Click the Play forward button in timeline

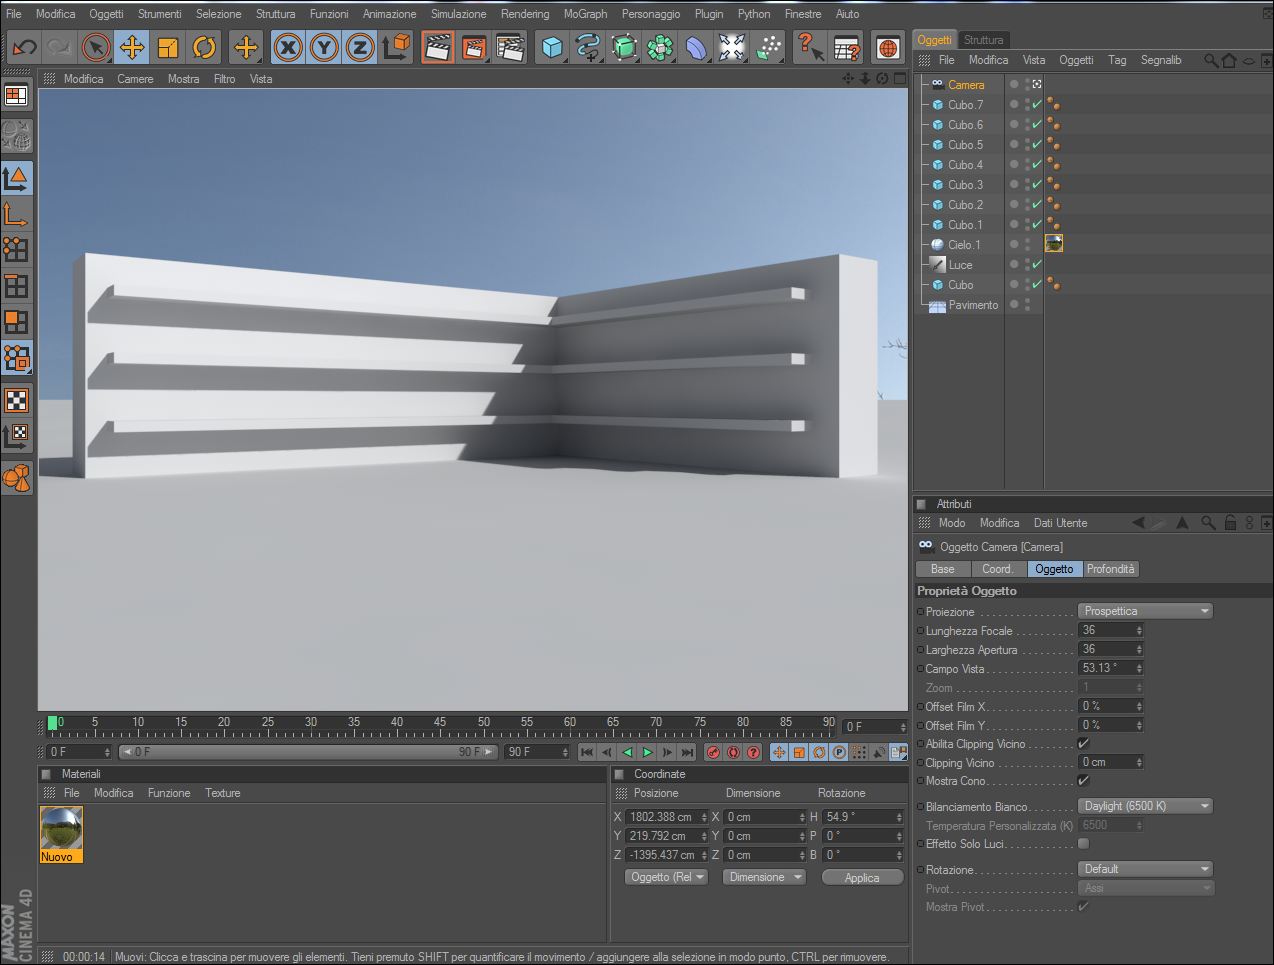pos(647,752)
